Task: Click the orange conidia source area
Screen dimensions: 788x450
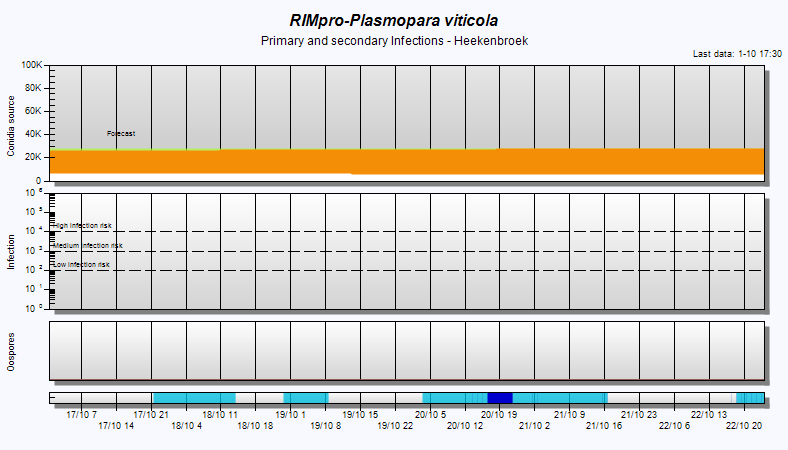Action: pos(407,161)
